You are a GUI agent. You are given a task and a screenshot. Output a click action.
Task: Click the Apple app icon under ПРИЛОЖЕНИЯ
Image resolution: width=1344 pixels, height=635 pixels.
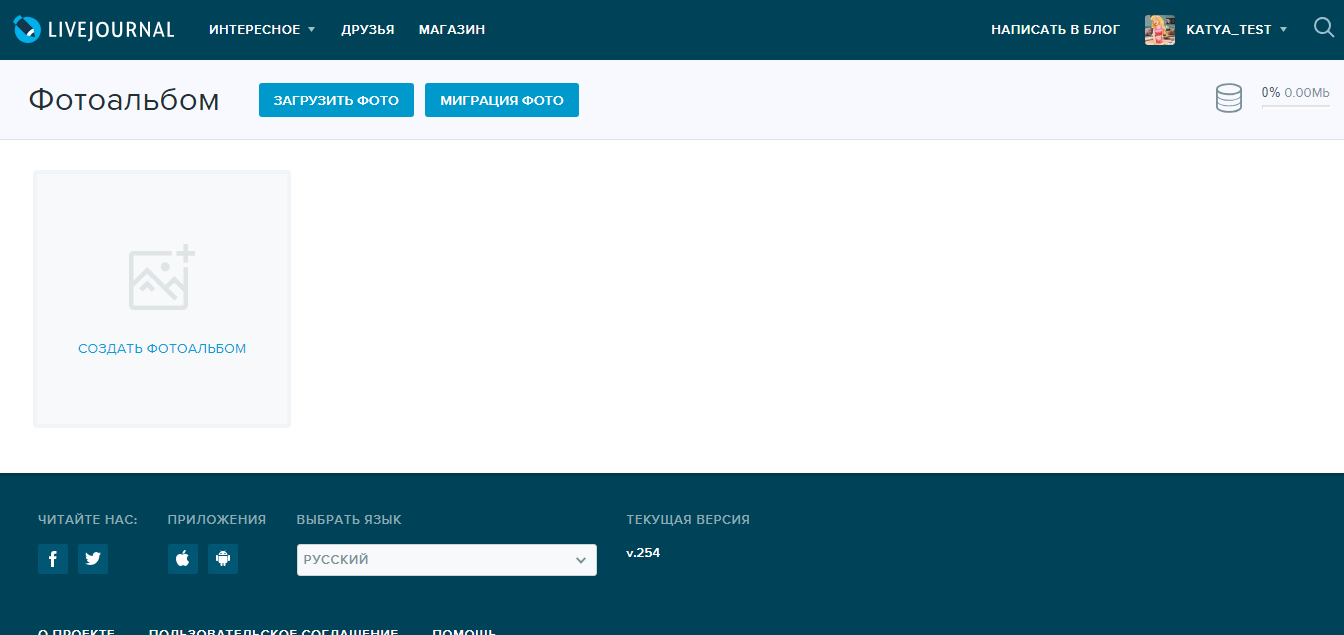pos(182,558)
